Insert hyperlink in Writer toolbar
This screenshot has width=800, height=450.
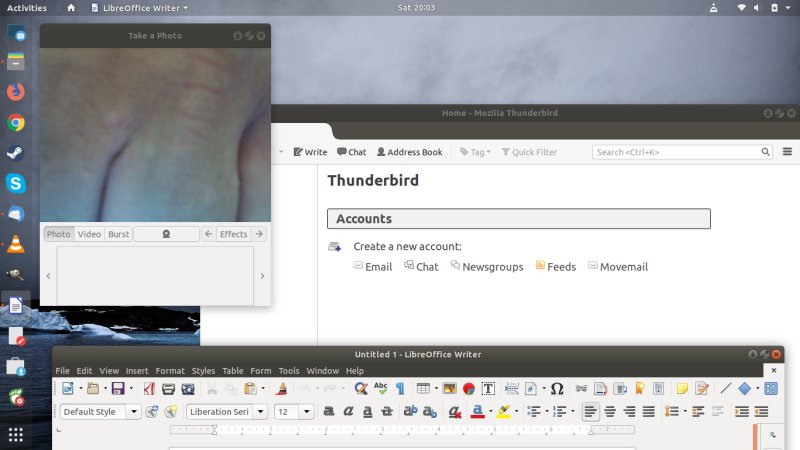(x=581, y=388)
